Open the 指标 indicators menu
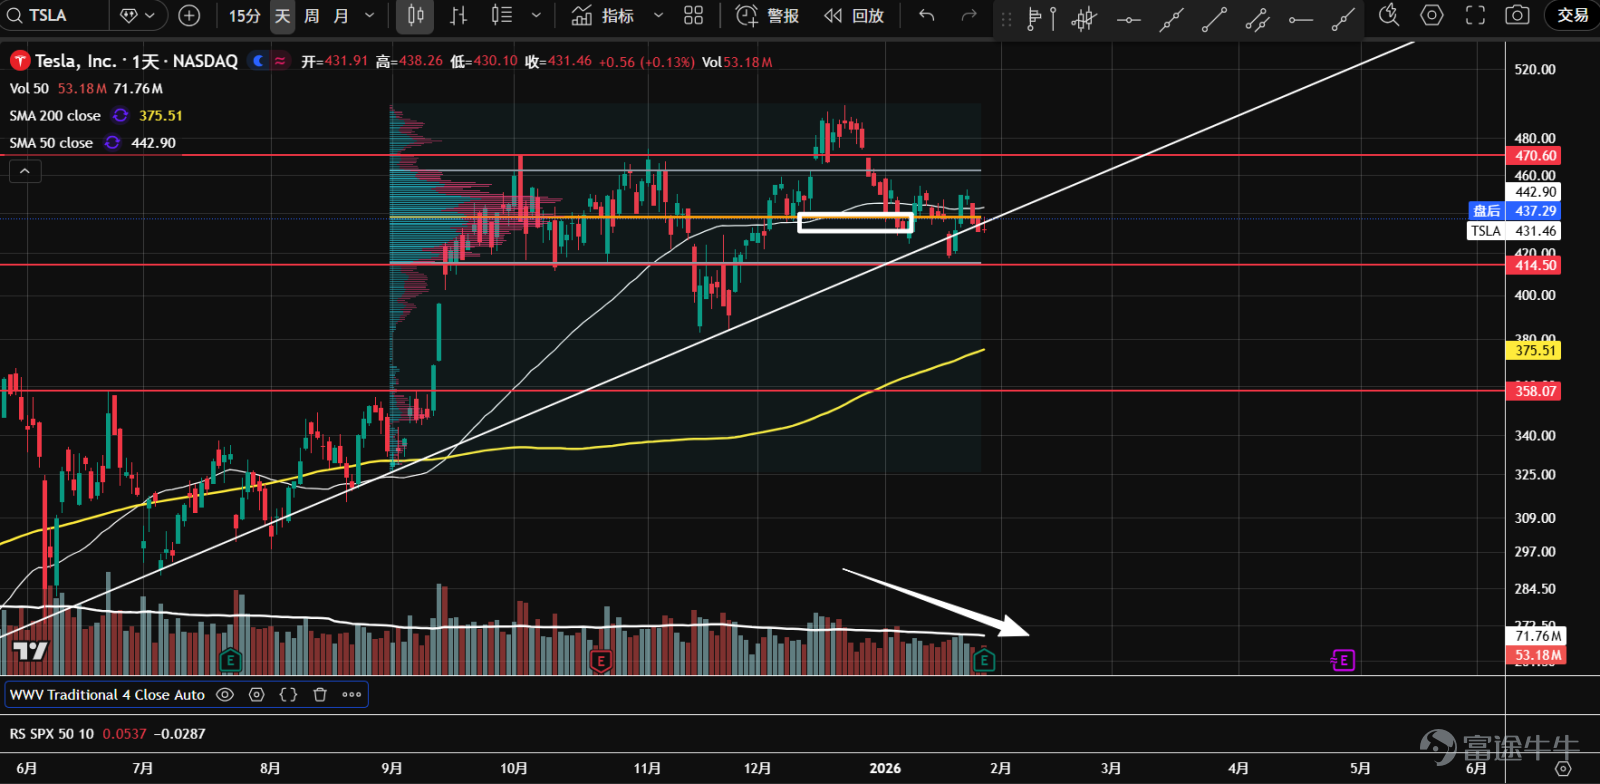 [x=603, y=15]
